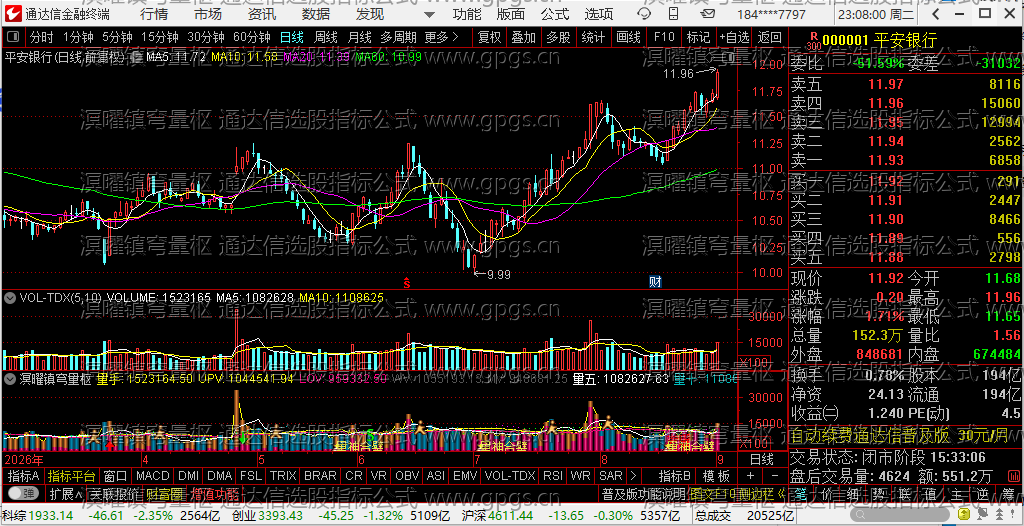
Task: Select the 指标平台 tab
Action: (x=71, y=476)
